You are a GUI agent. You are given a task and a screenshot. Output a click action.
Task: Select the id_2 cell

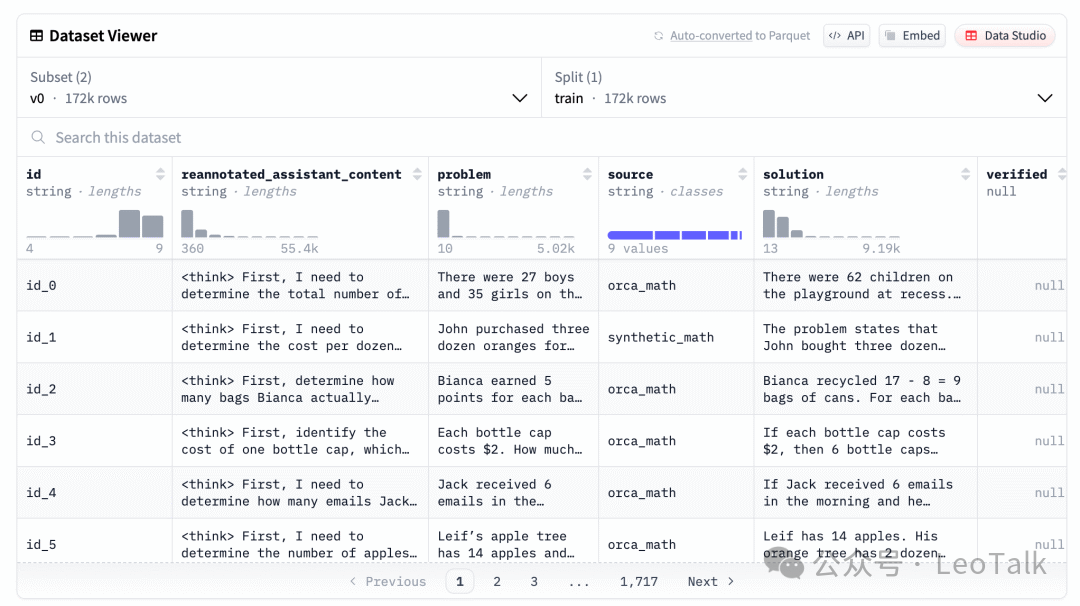coord(94,389)
